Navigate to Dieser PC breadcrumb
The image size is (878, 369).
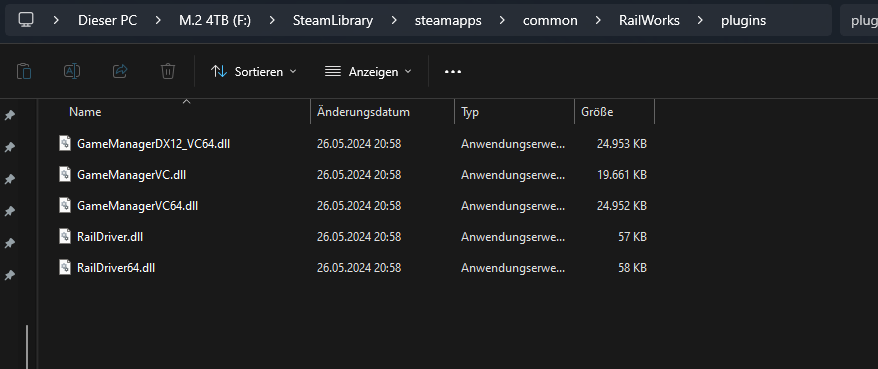pos(108,21)
